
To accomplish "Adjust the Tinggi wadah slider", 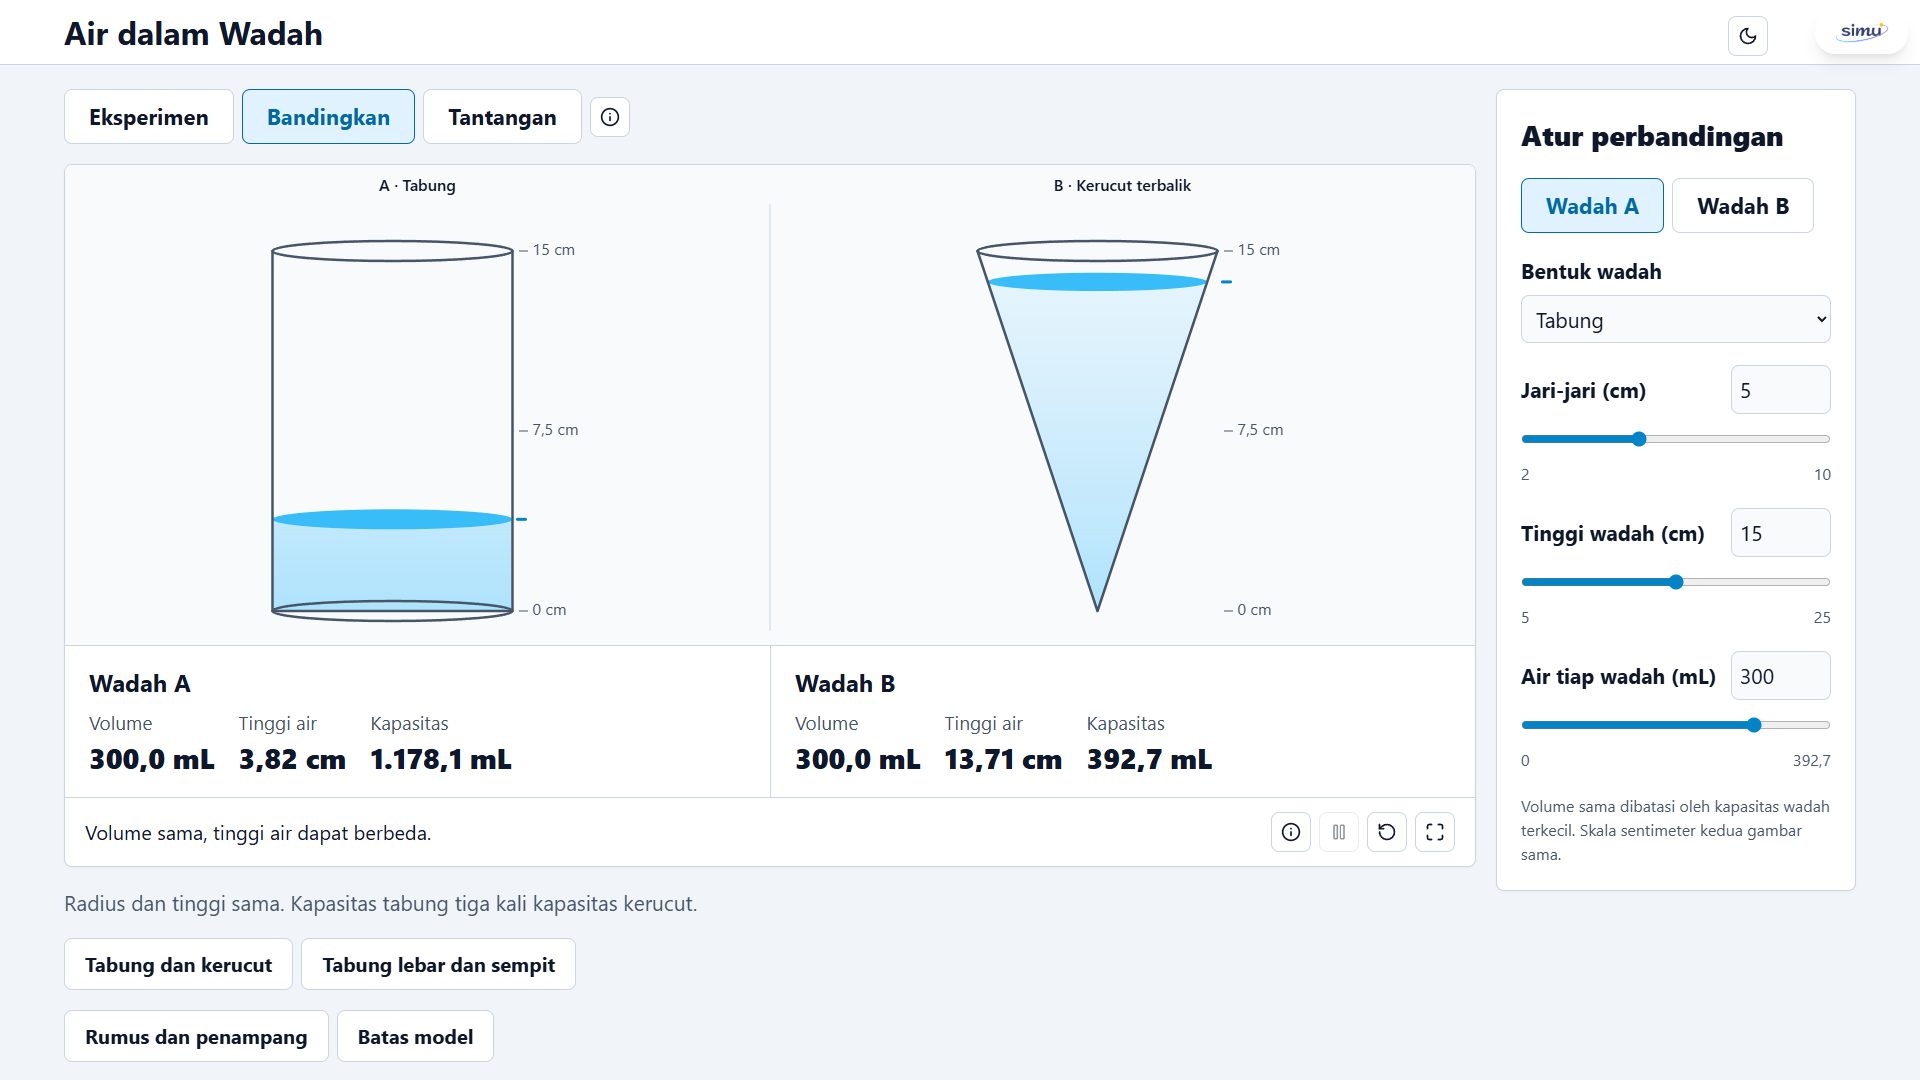I will click(x=1676, y=582).
